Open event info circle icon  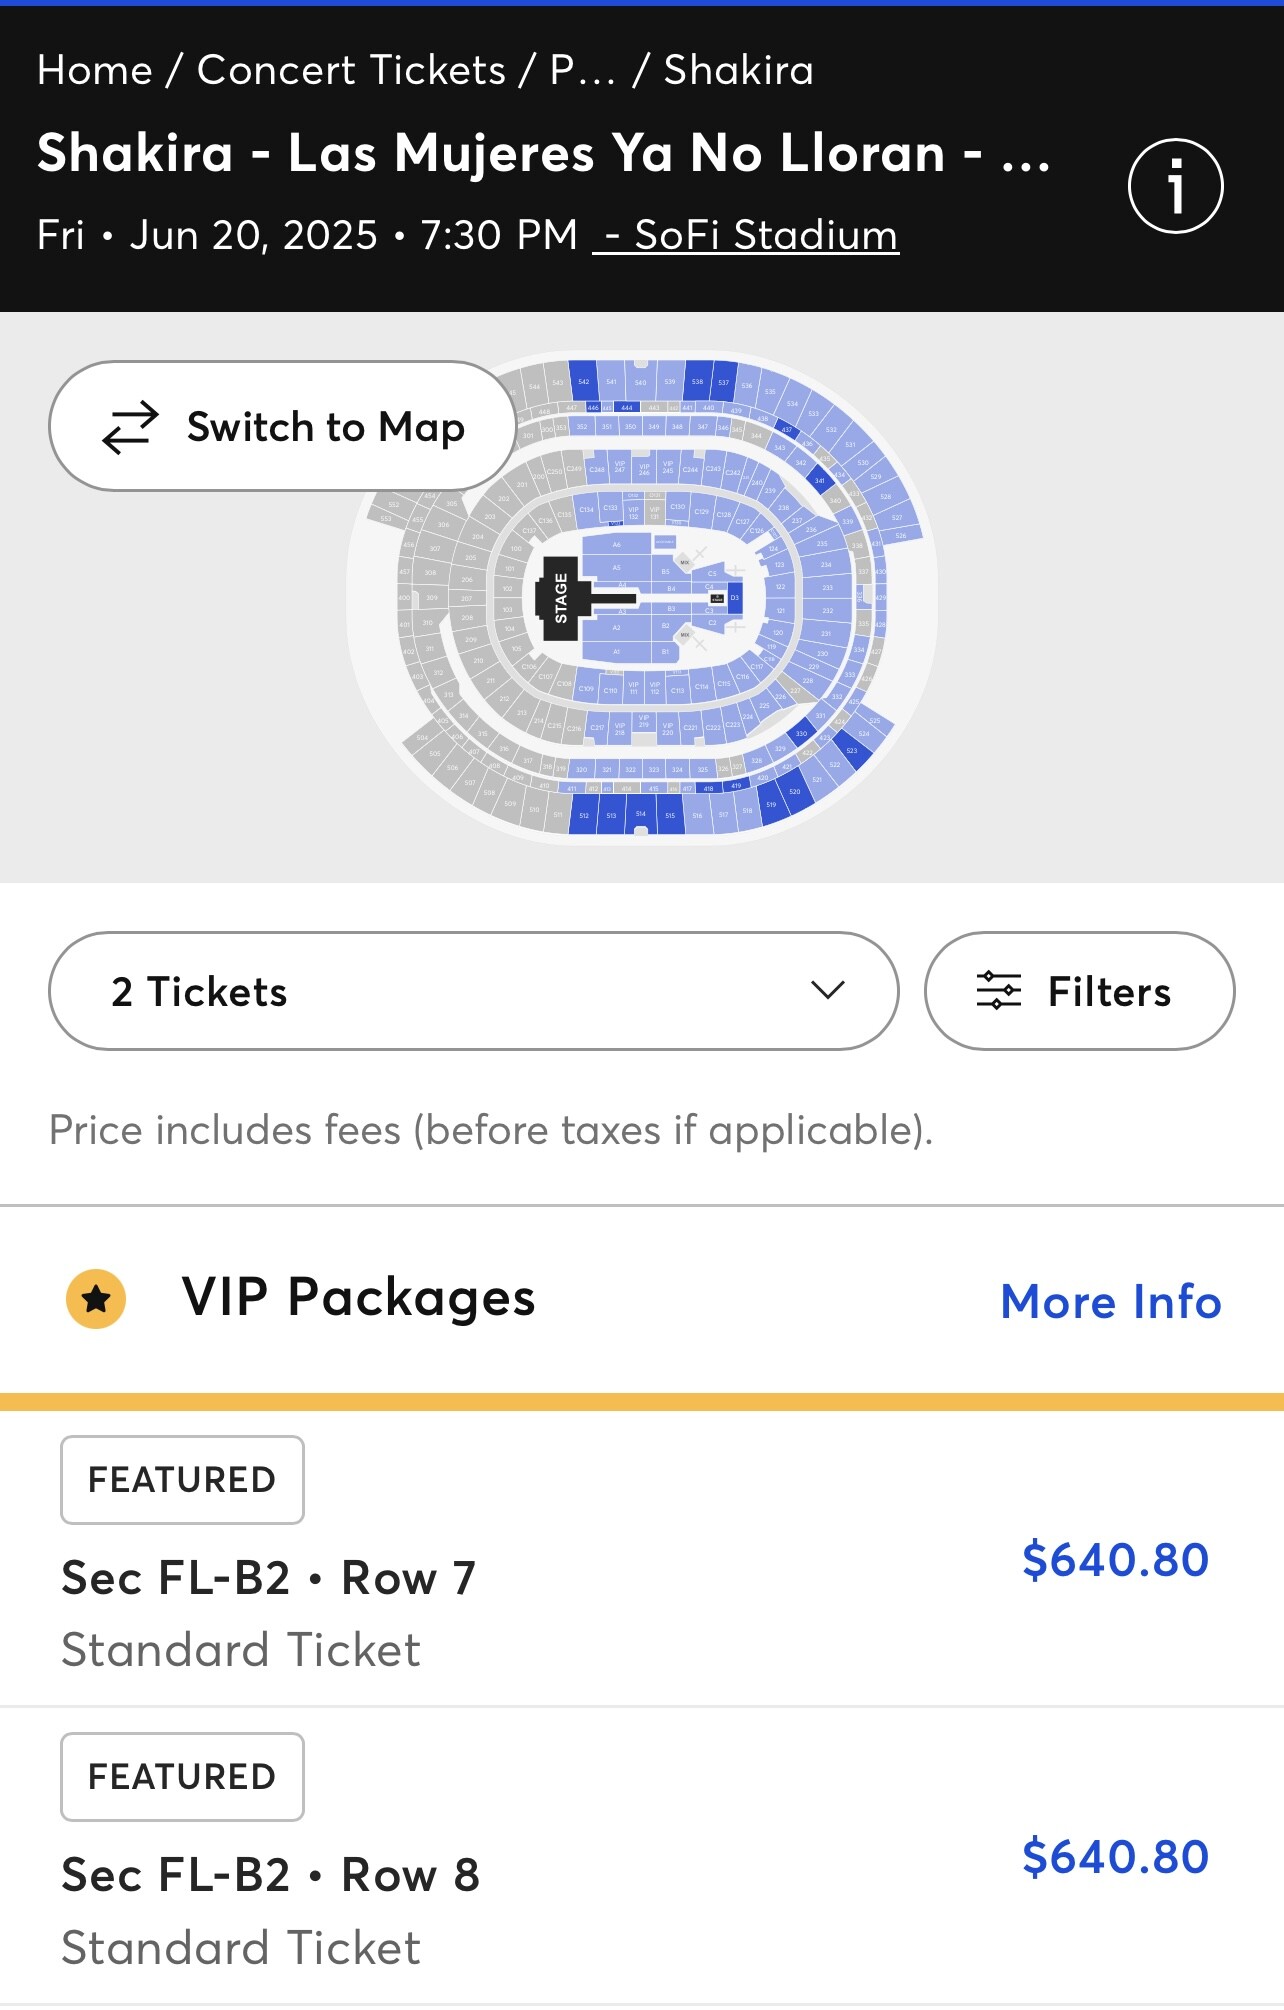click(1175, 186)
